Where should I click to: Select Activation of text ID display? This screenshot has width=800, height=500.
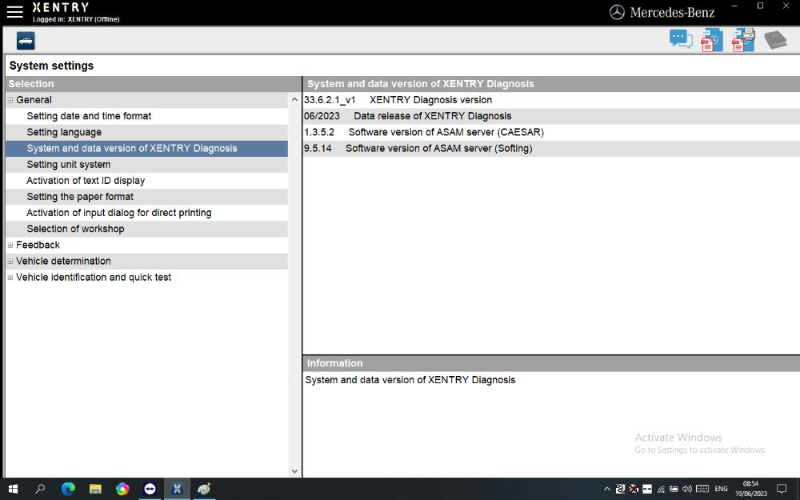(x=86, y=181)
